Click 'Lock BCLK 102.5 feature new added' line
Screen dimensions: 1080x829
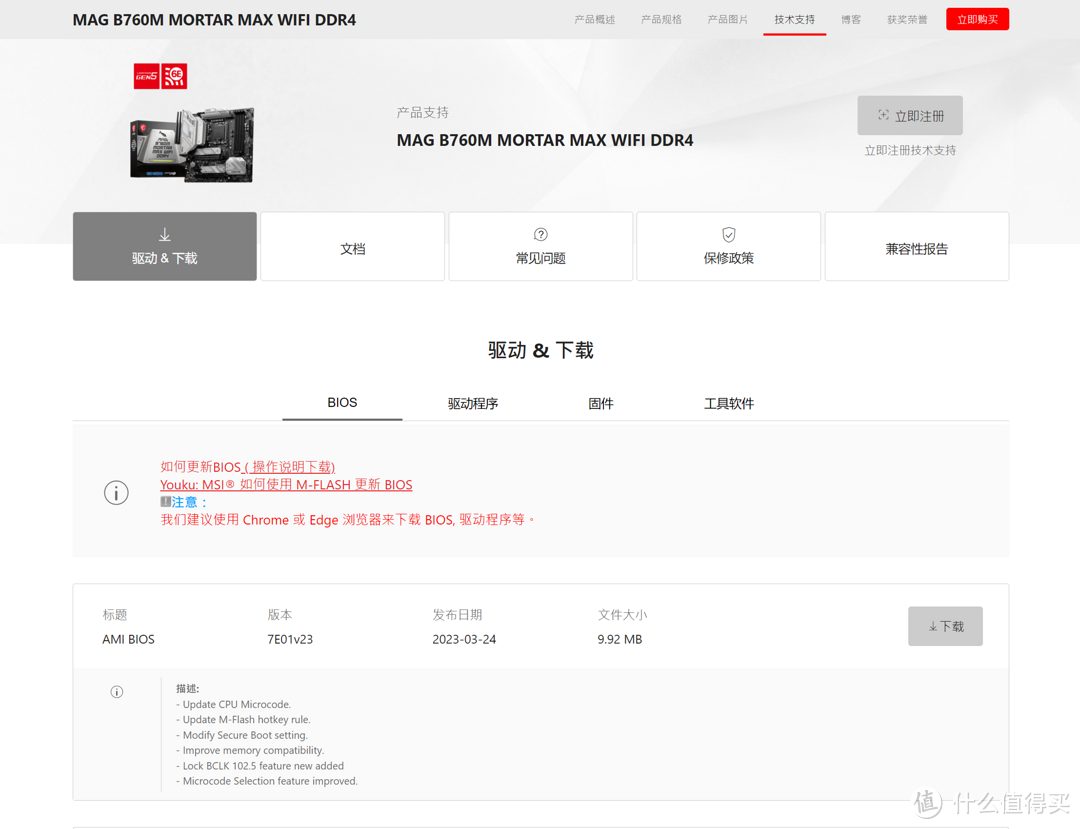point(260,766)
